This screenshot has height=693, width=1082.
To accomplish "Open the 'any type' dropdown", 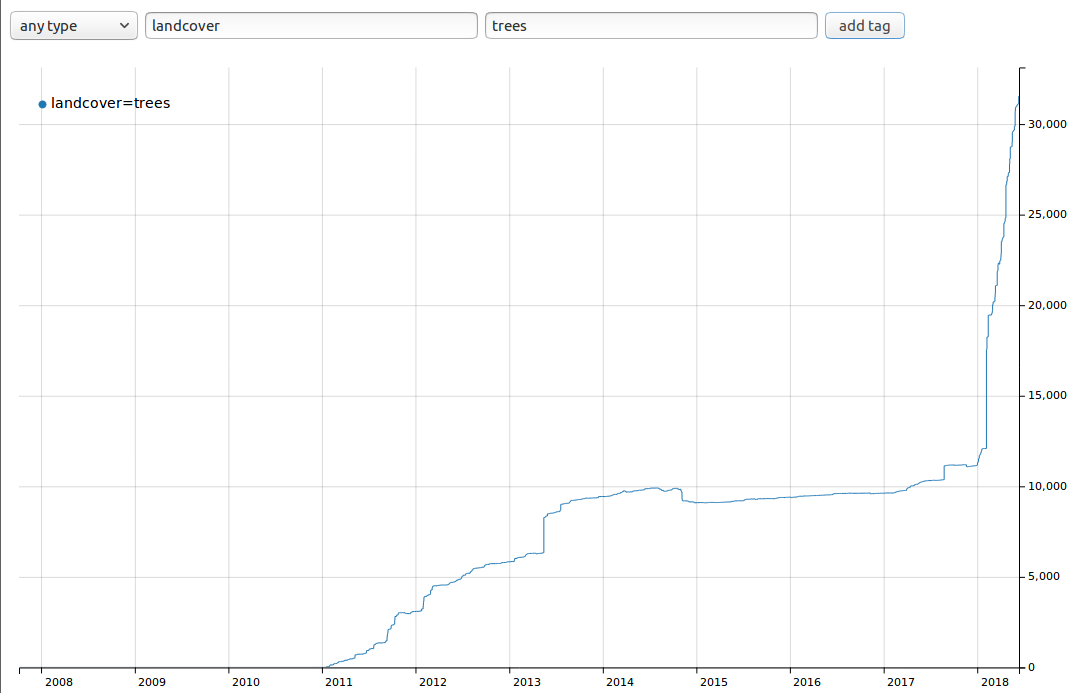I will pos(74,26).
